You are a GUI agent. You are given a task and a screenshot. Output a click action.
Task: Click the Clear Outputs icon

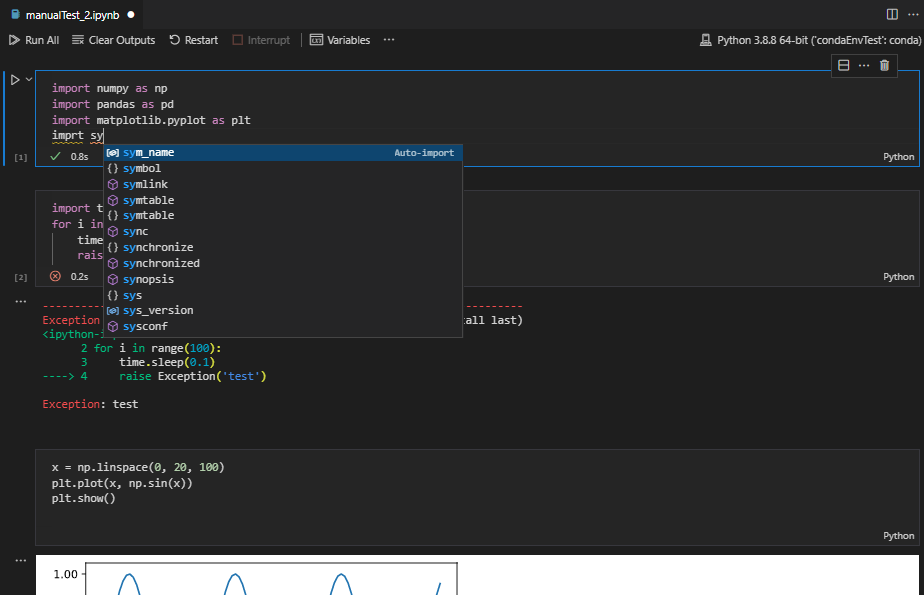pyautogui.click(x=77, y=40)
